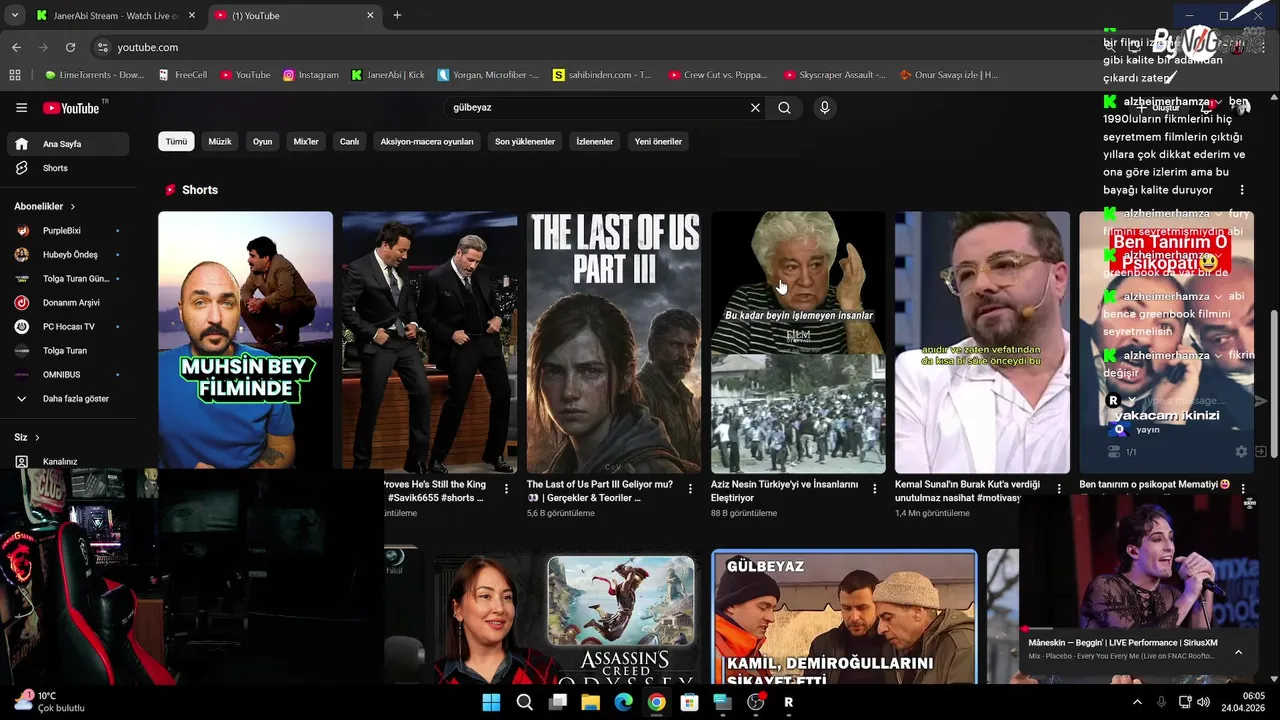Select the Müzik filter chip
The height and width of the screenshot is (720, 1280).
click(x=220, y=141)
